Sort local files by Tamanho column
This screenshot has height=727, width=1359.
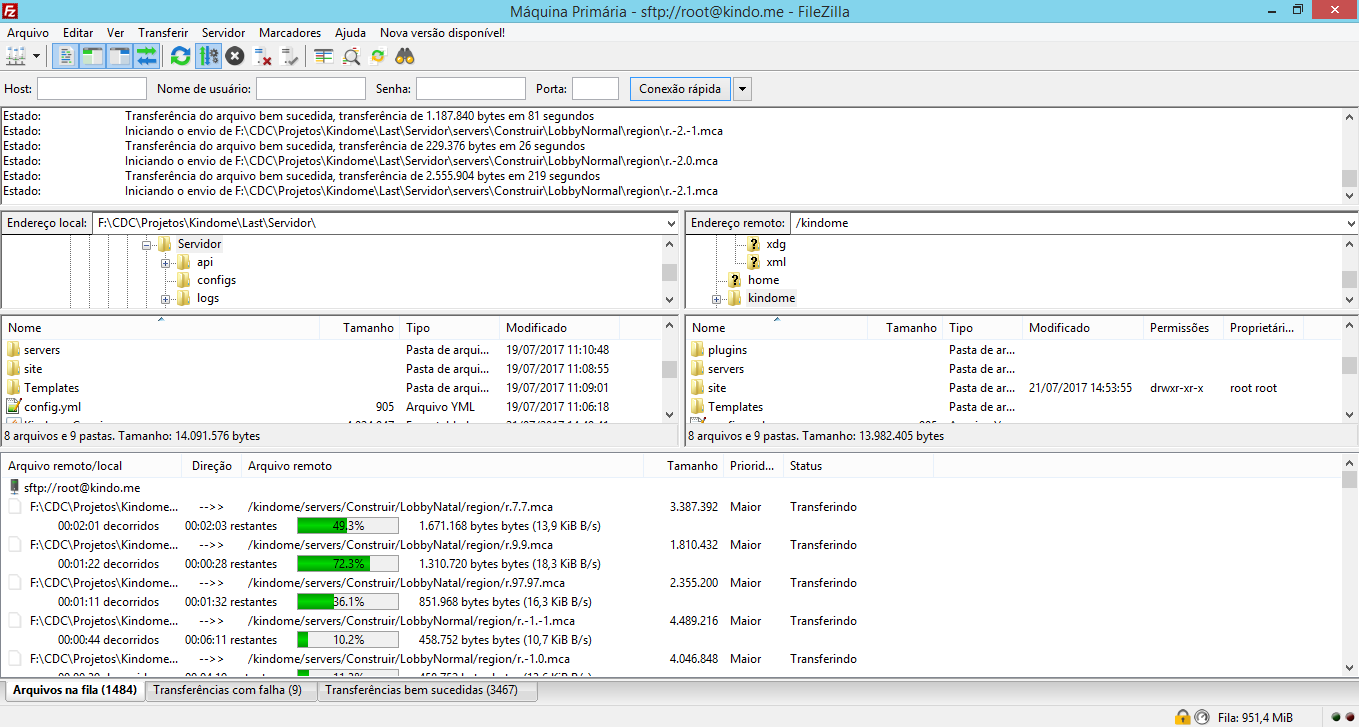(359, 328)
